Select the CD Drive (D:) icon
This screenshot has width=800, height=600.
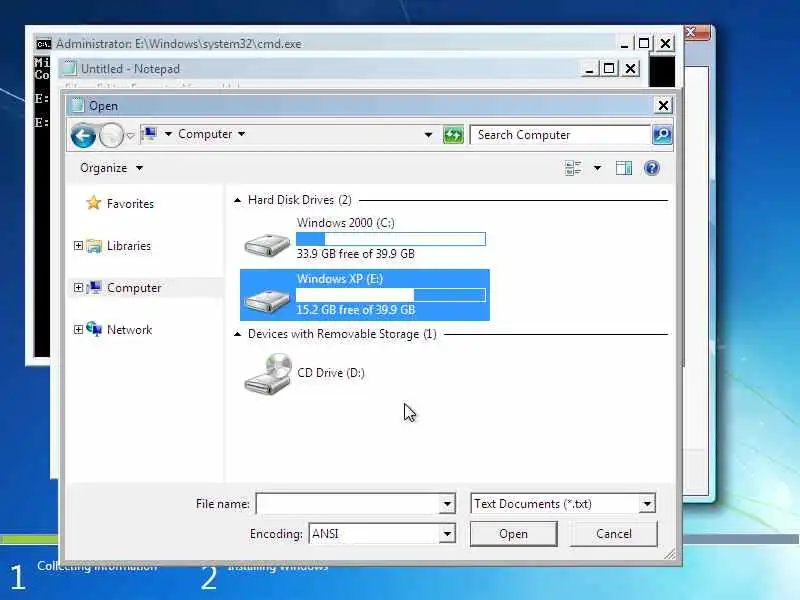pyautogui.click(x=267, y=374)
